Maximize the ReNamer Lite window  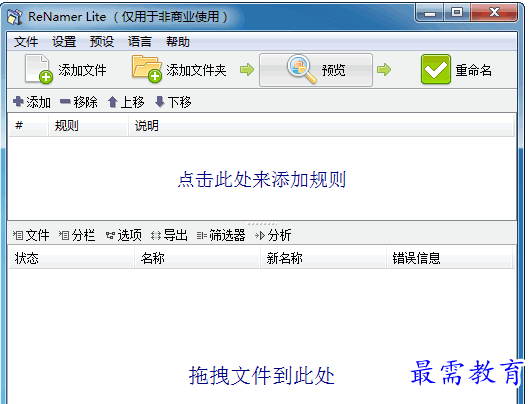tap(457, 13)
